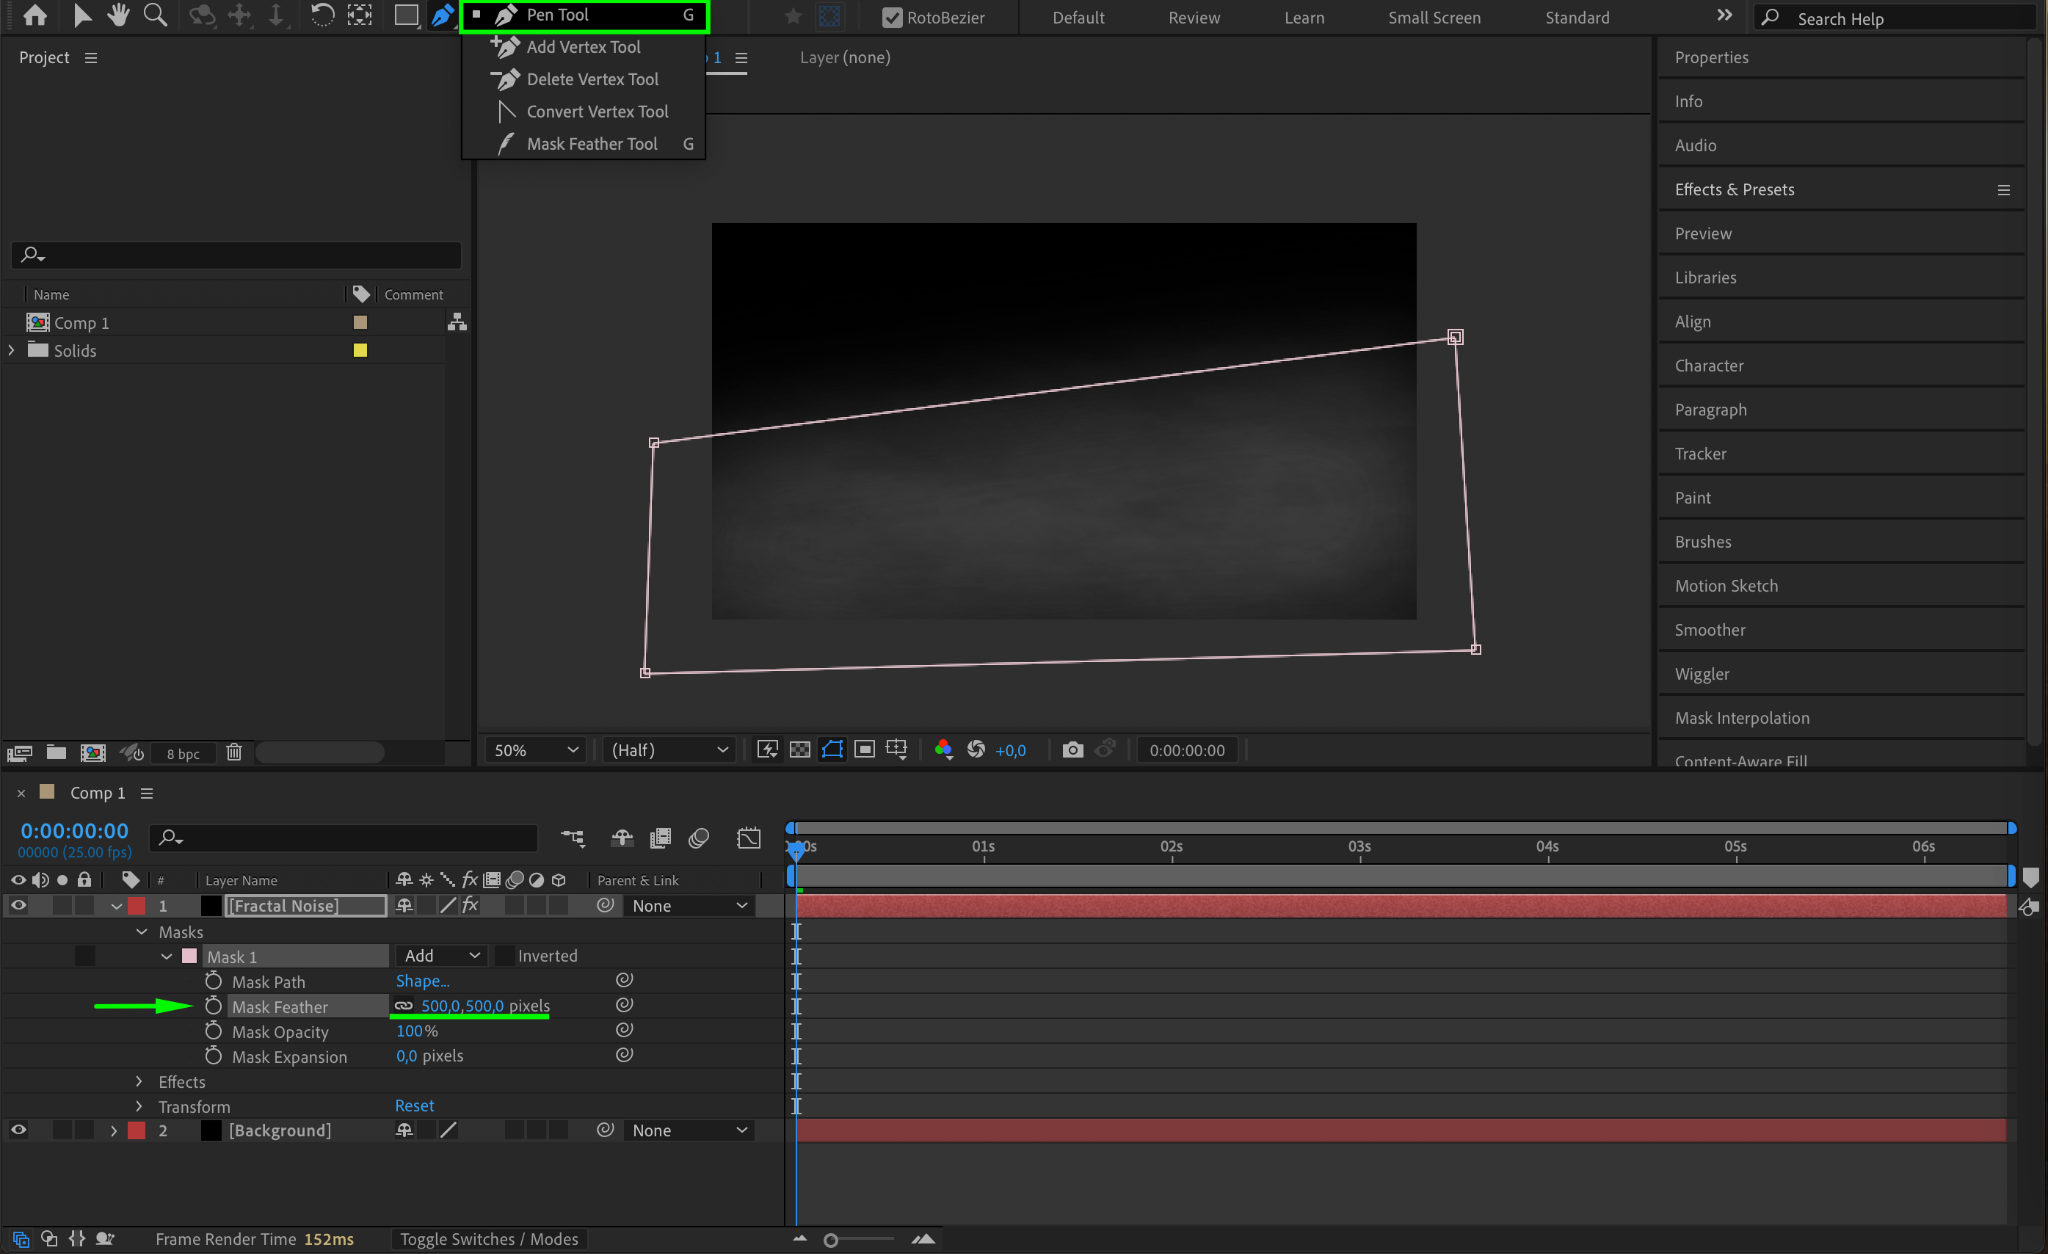Viewport: 2048px width, 1254px height.
Task: Click Reset link for Transform
Action: pyautogui.click(x=414, y=1105)
